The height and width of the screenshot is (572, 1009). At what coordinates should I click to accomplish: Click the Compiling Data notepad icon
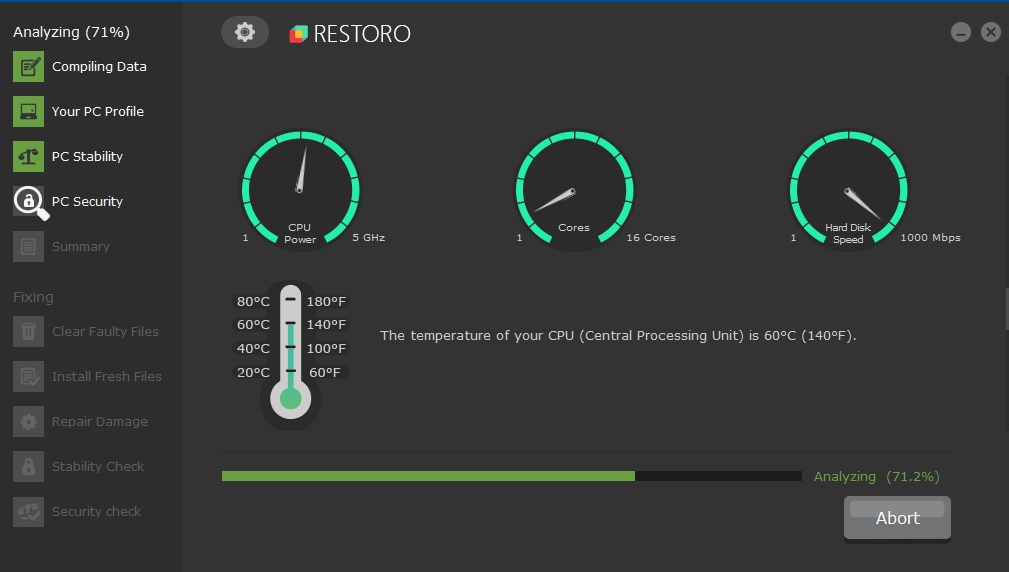coord(28,66)
